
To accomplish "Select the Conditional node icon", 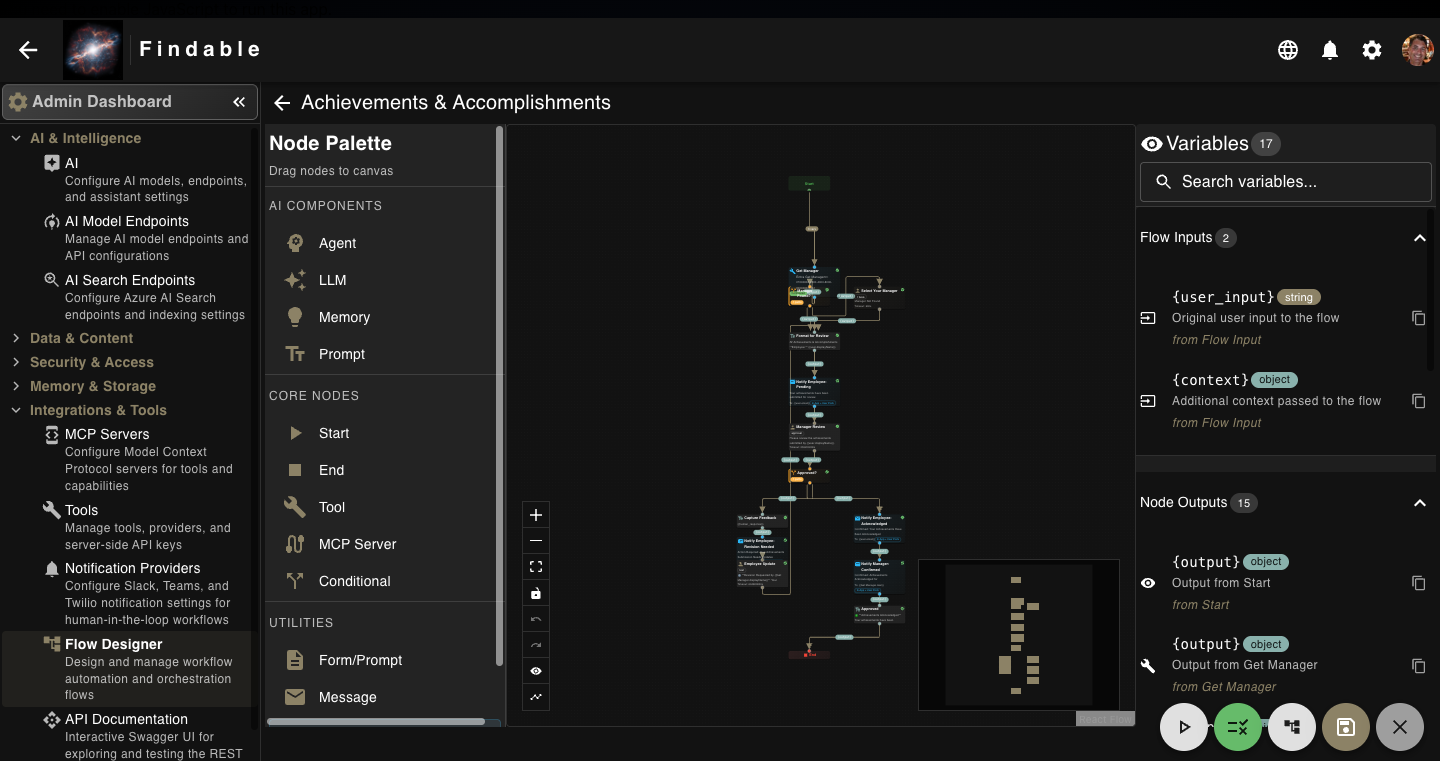I will (x=295, y=581).
